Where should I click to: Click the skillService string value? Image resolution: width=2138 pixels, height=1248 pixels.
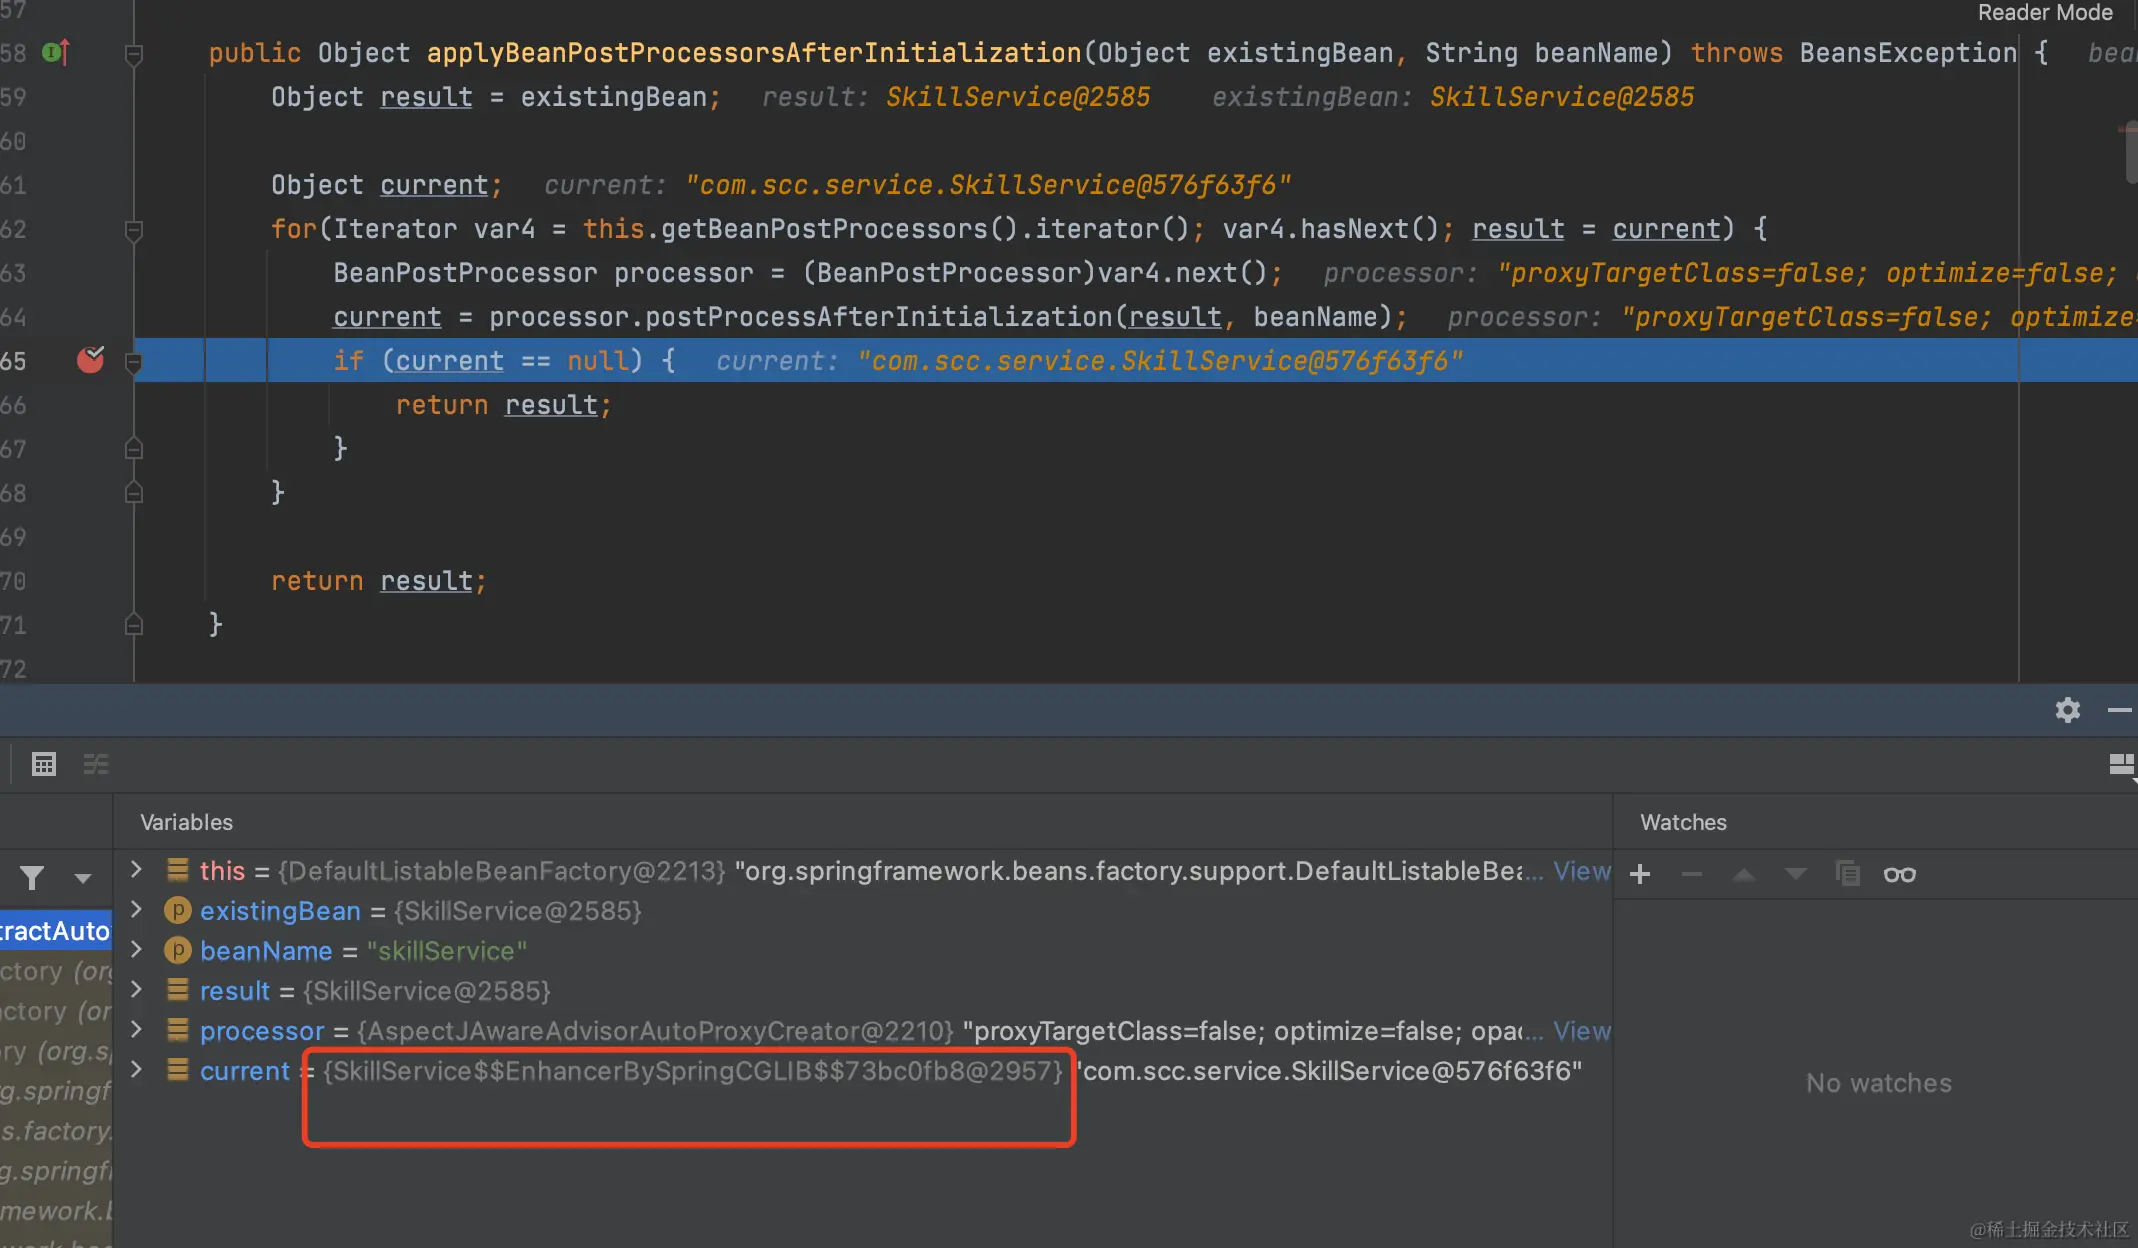pyautogui.click(x=447, y=951)
